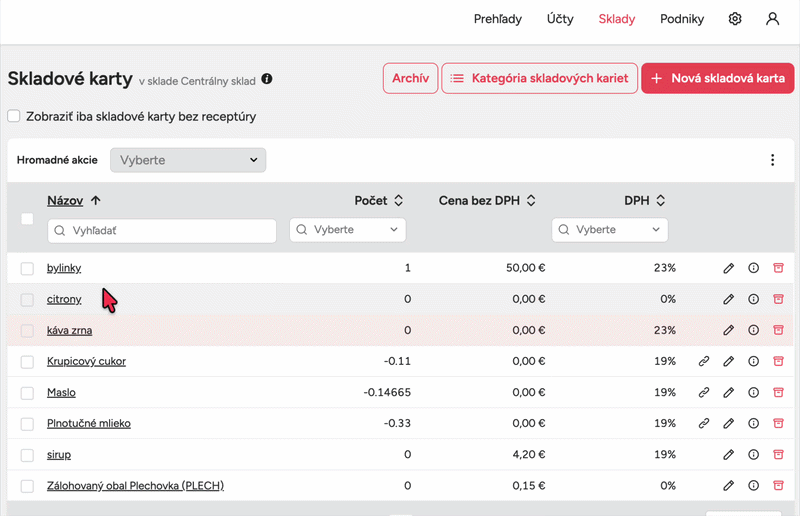Image resolution: width=800 pixels, height=516 pixels.
Task: Check the sirup row checkbox
Action: click(27, 455)
